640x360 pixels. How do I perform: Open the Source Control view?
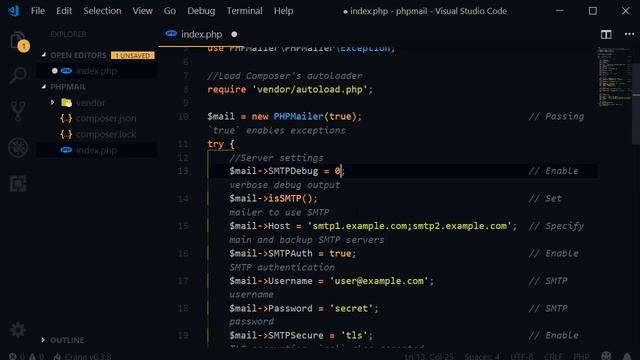click(18, 111)
